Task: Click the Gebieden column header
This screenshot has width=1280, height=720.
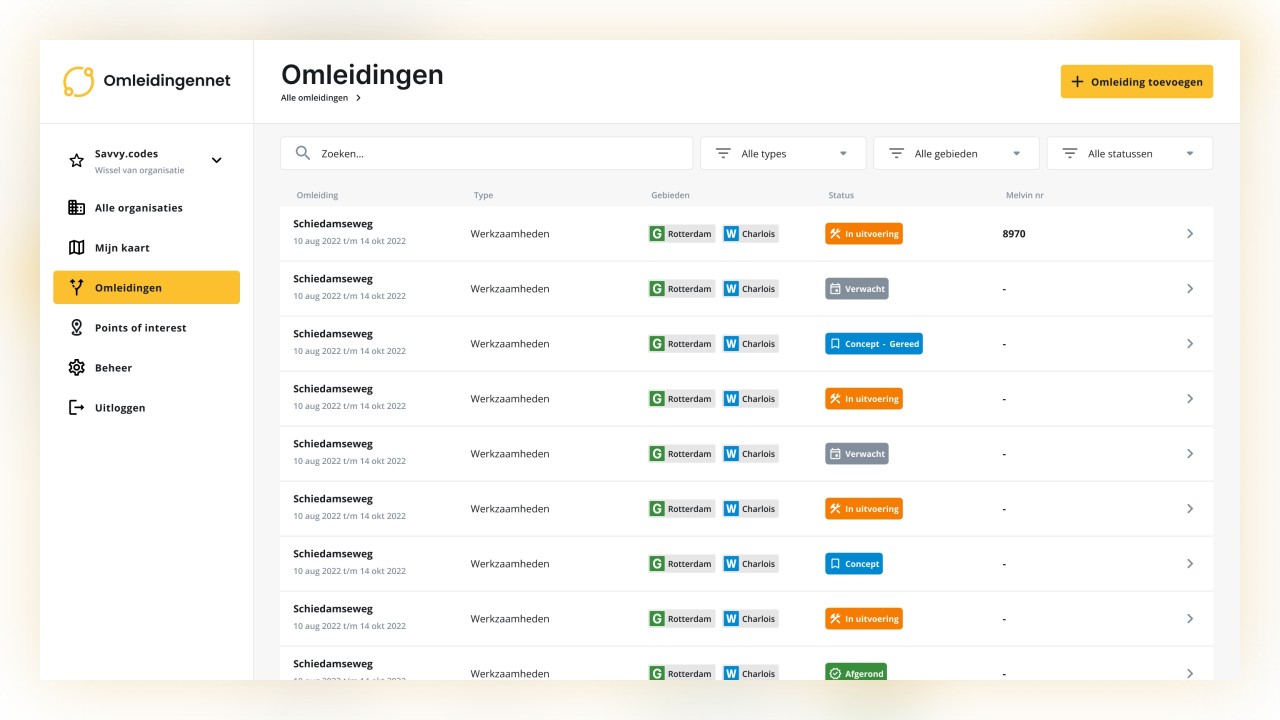Action: click(x=670, y=196)
